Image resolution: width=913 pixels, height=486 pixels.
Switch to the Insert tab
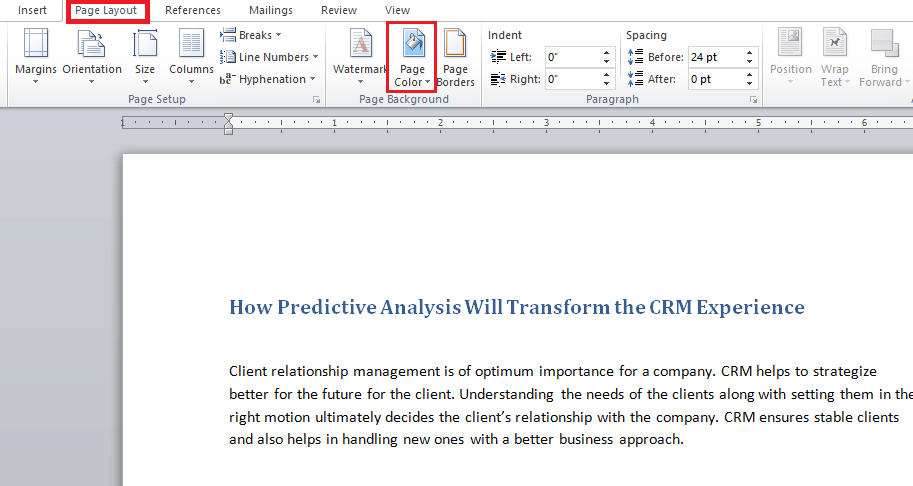tap(32, 10)
